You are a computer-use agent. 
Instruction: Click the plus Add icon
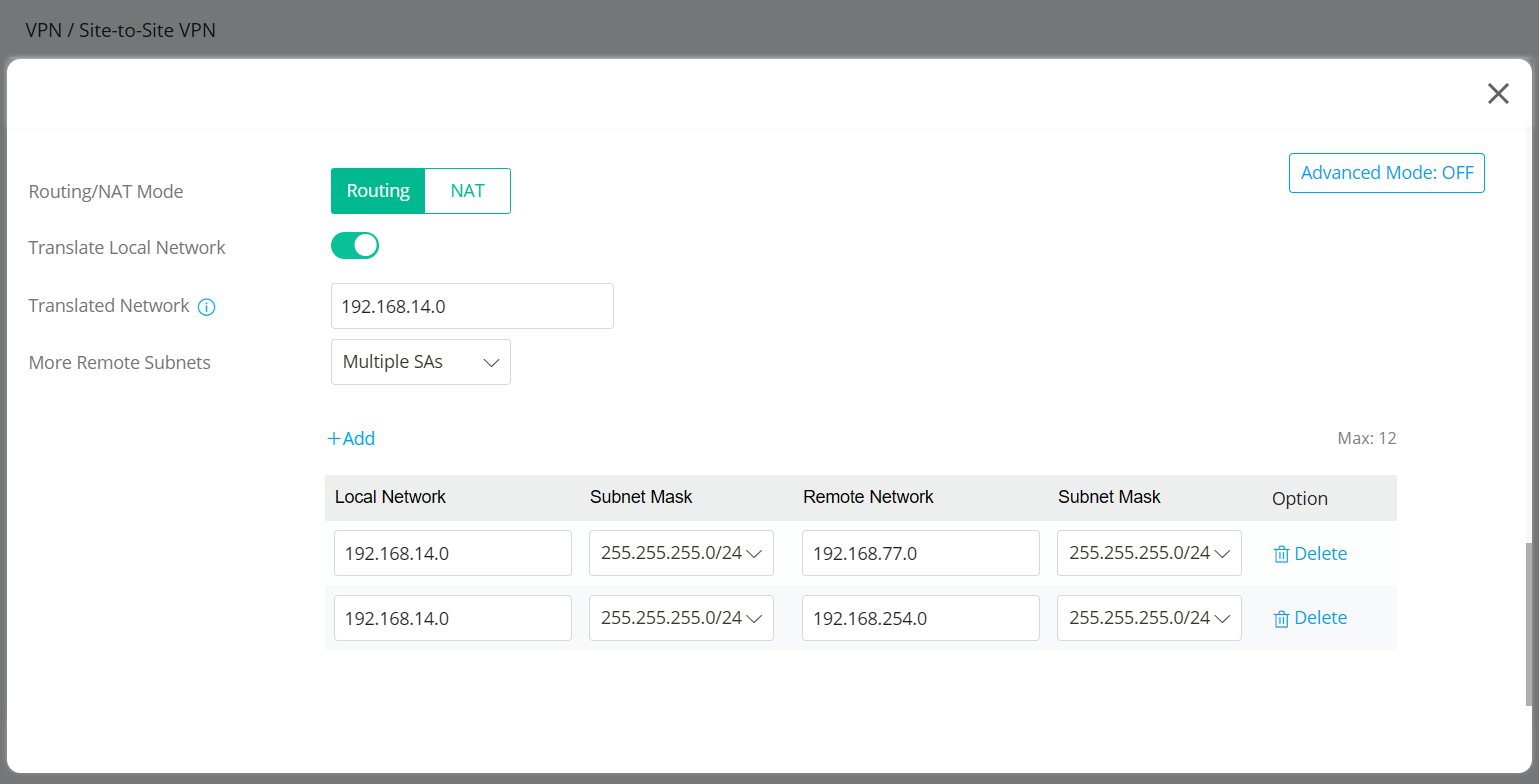(x=334, y=439)
